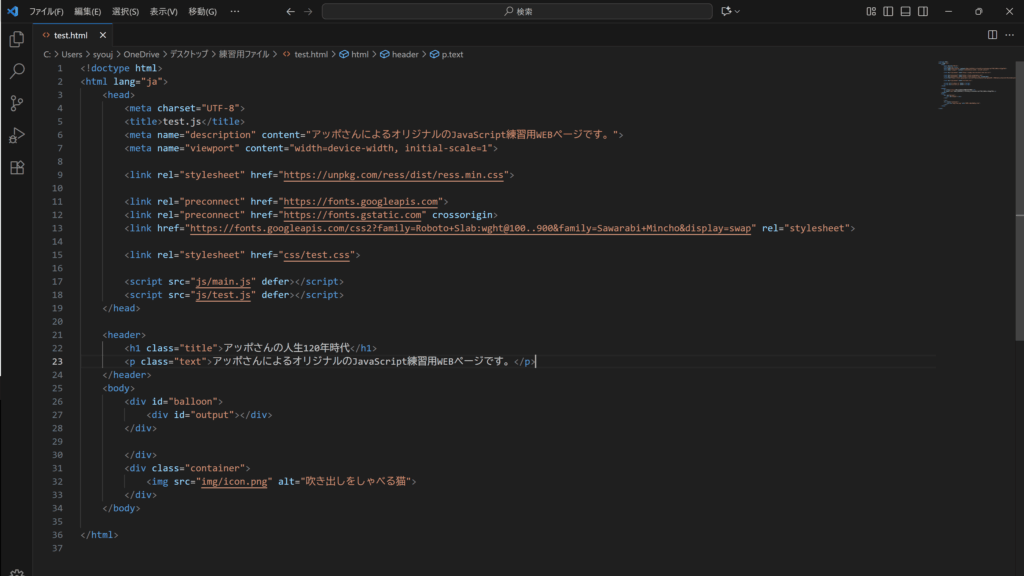Click the go back arrow
This screenshot has height=576, width=1024.
[290, 11]
